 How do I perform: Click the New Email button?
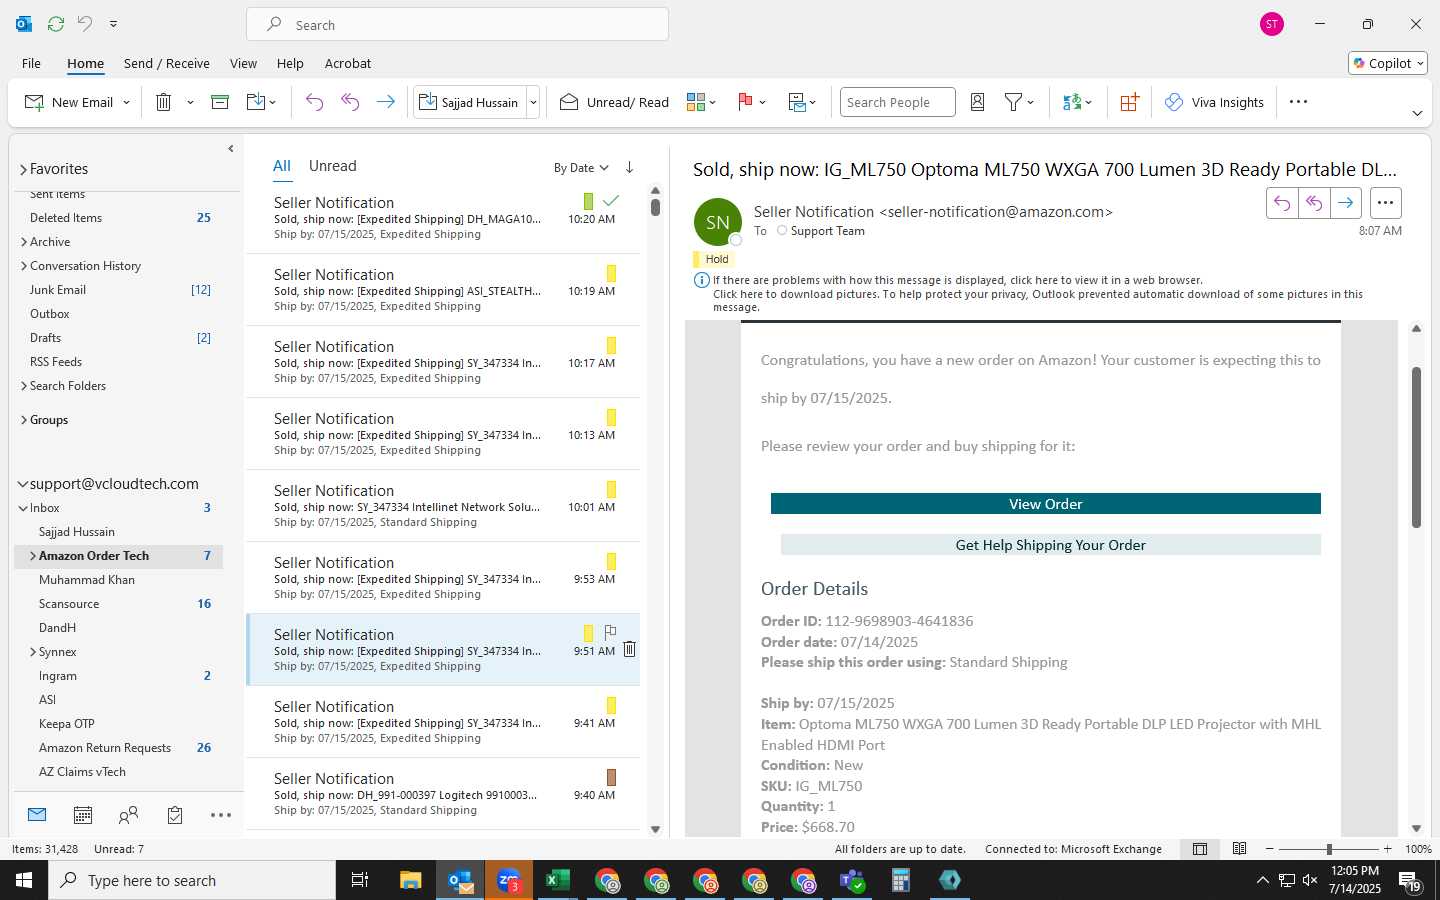69,102
